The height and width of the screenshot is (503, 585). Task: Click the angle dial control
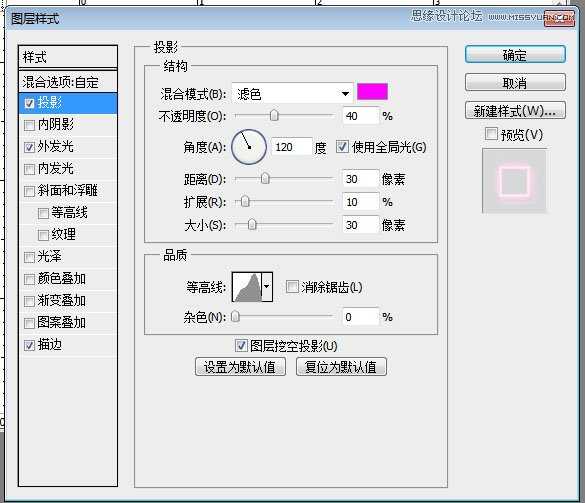(249, 147)
